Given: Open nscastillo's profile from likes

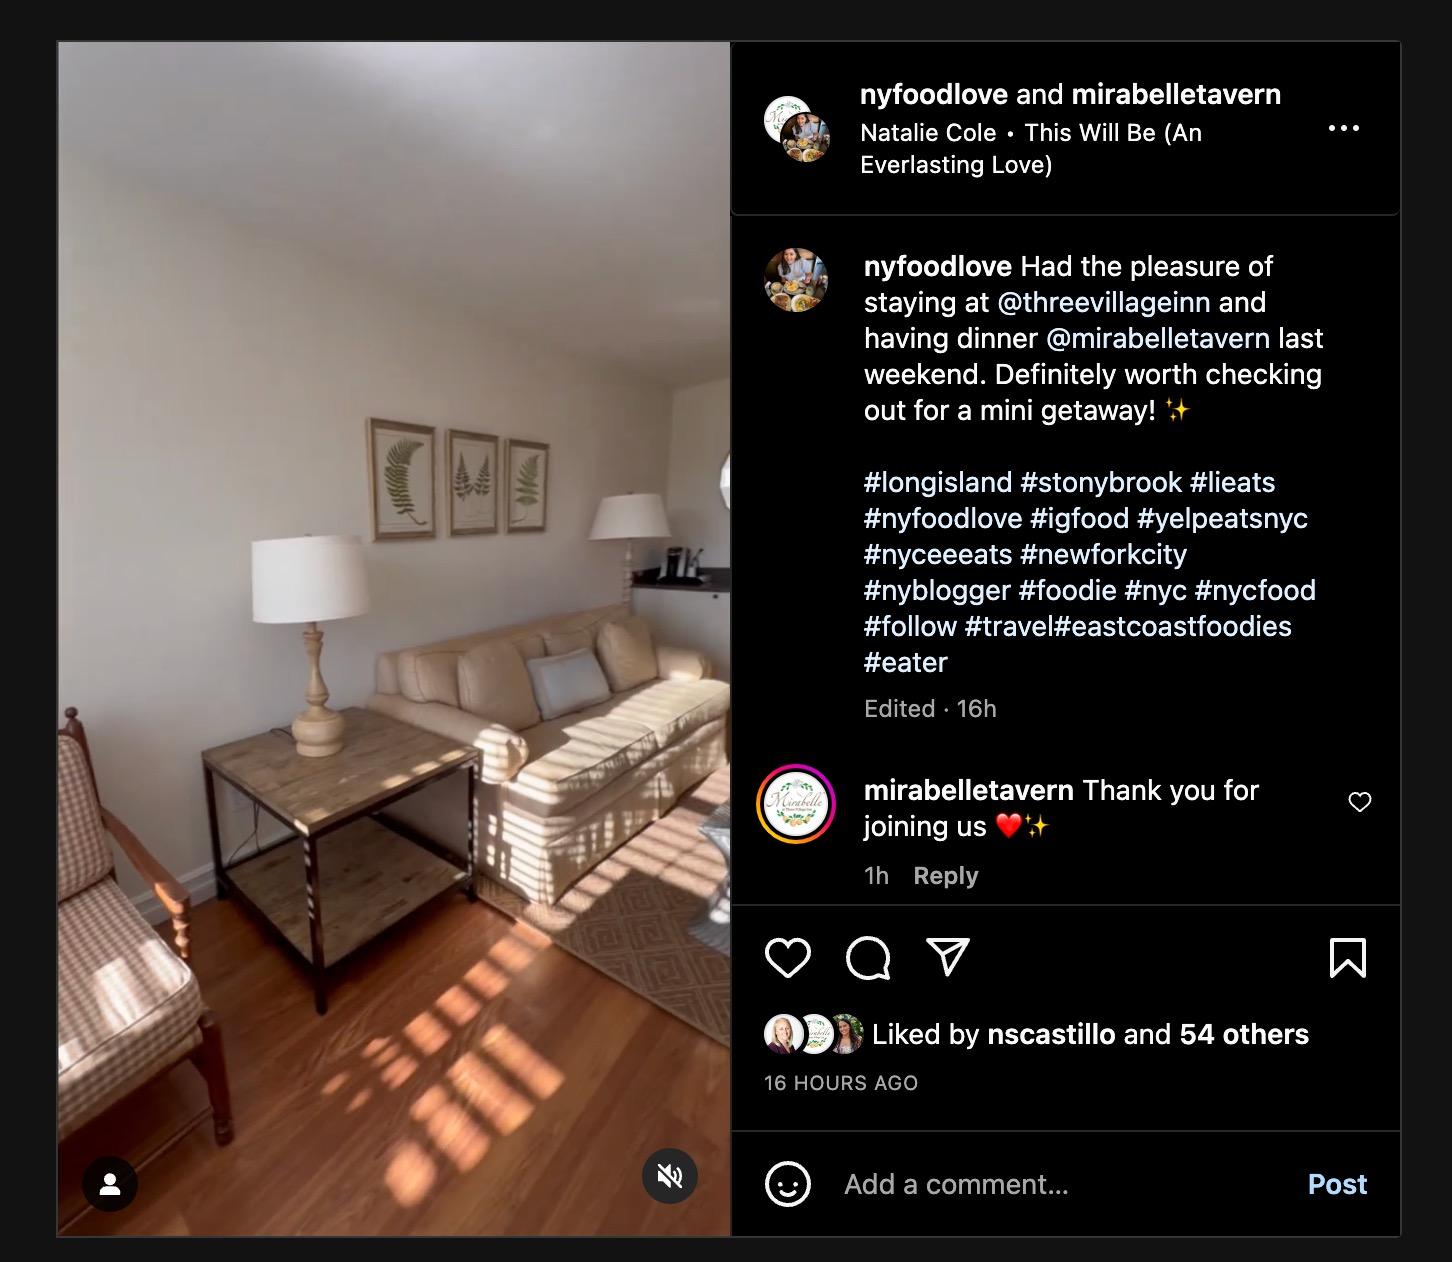Looking at the screenshot, I should point(1051,1034).
